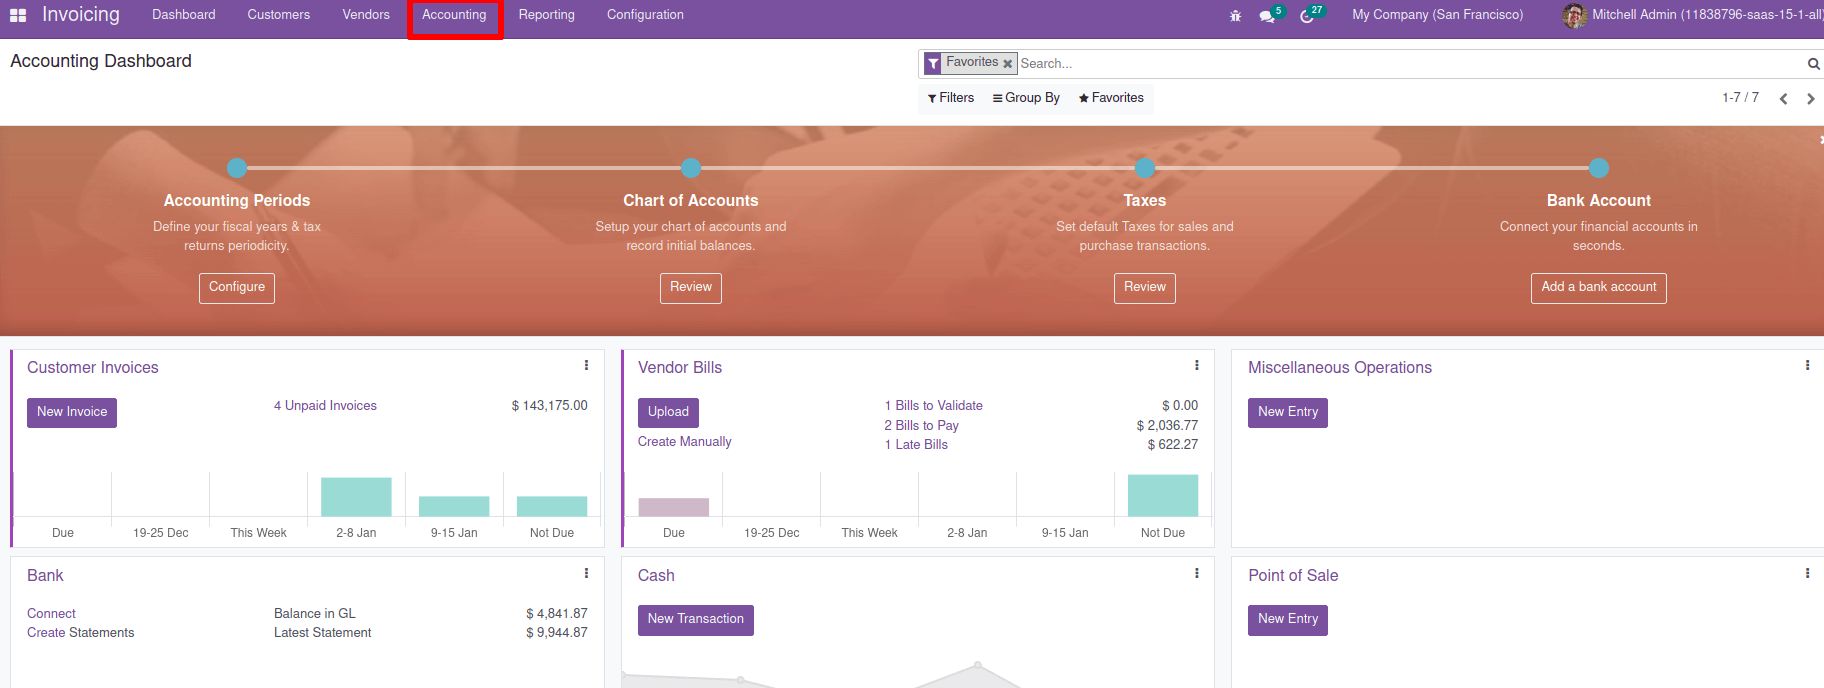Expand the Filters dropdown
1824x688 pixels.
click(950, 98)
